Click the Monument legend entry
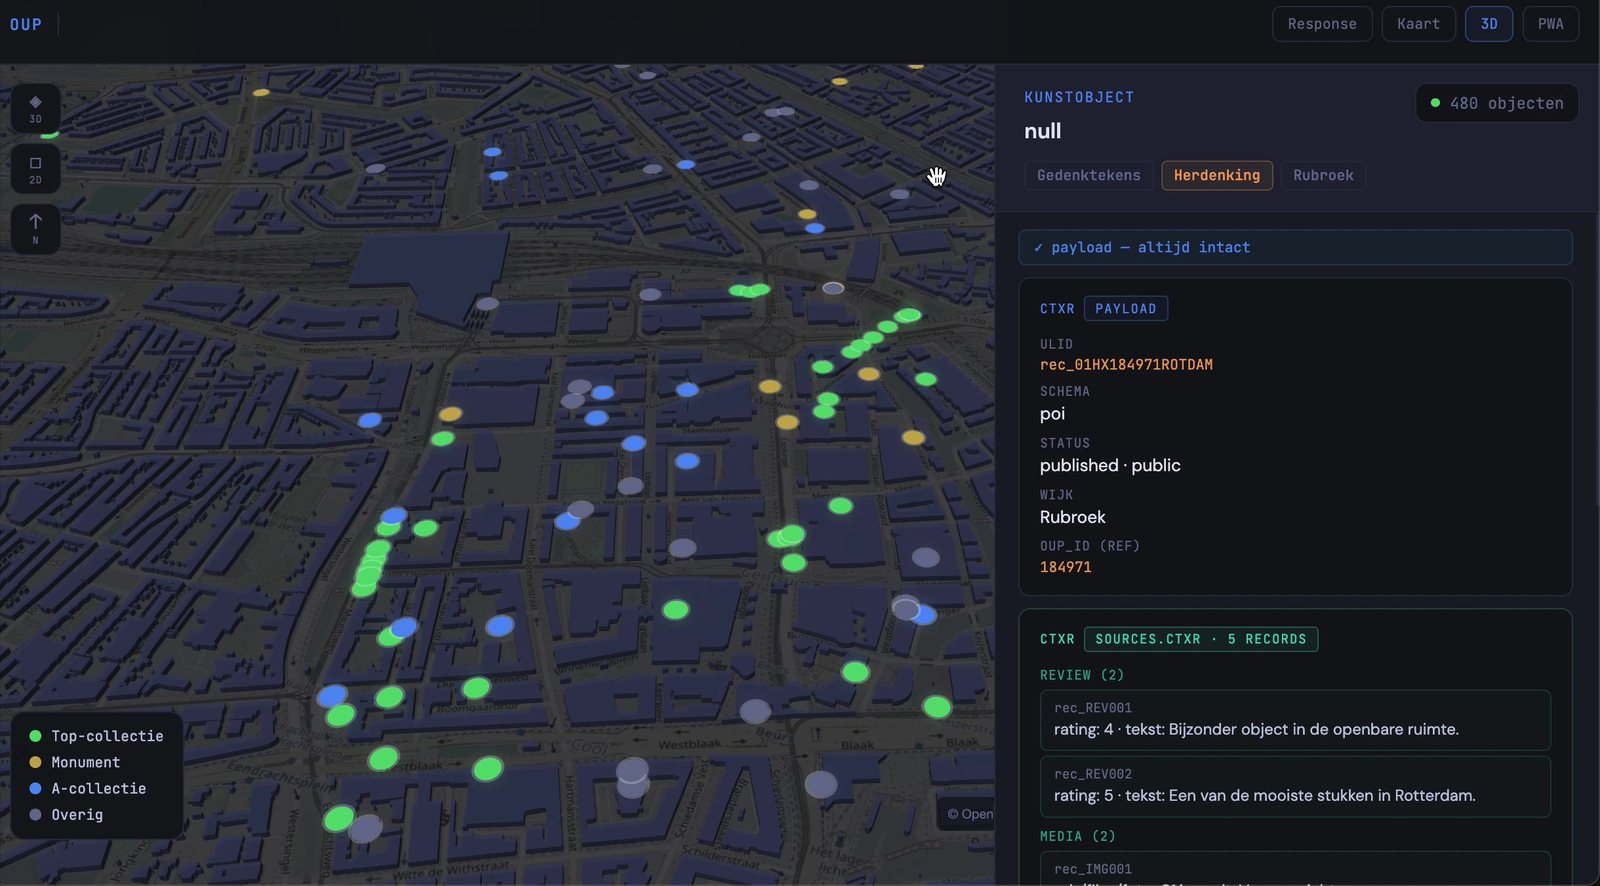1600x886 pixels. pyautogui.click(x=75, y=762)
